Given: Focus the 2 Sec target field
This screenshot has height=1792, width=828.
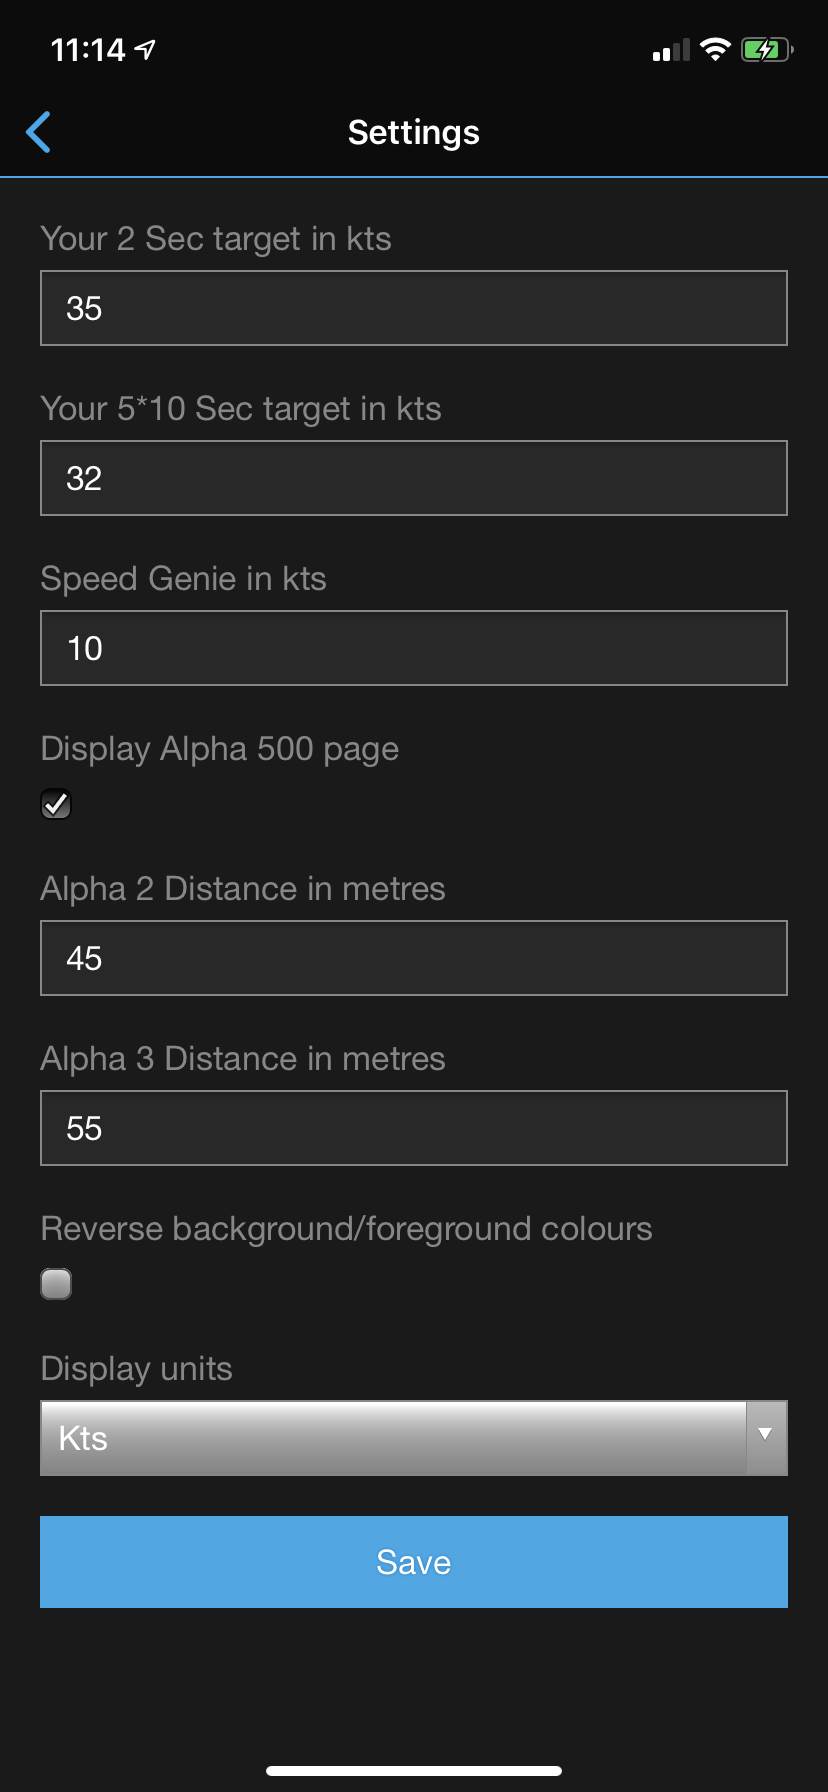Looking at the screenshot, I should pos(414,308).
